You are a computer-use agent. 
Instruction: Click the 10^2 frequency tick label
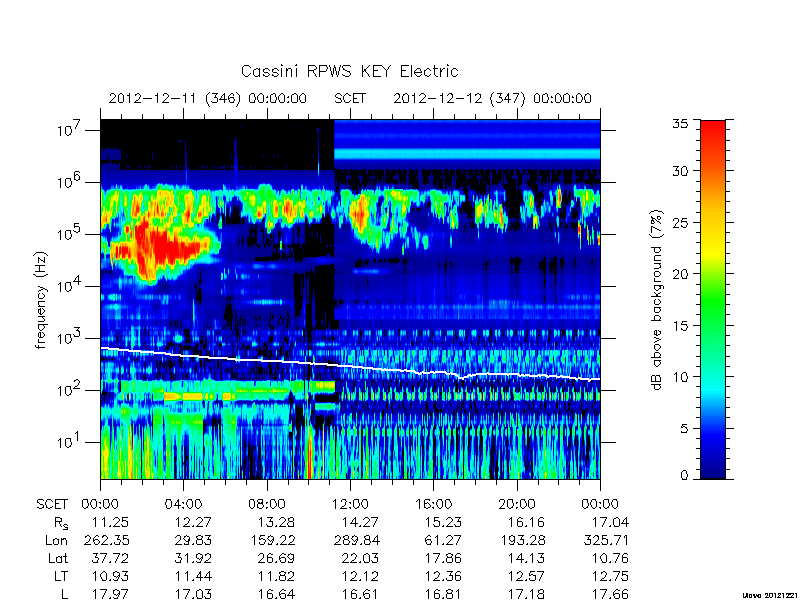[70, 390]
